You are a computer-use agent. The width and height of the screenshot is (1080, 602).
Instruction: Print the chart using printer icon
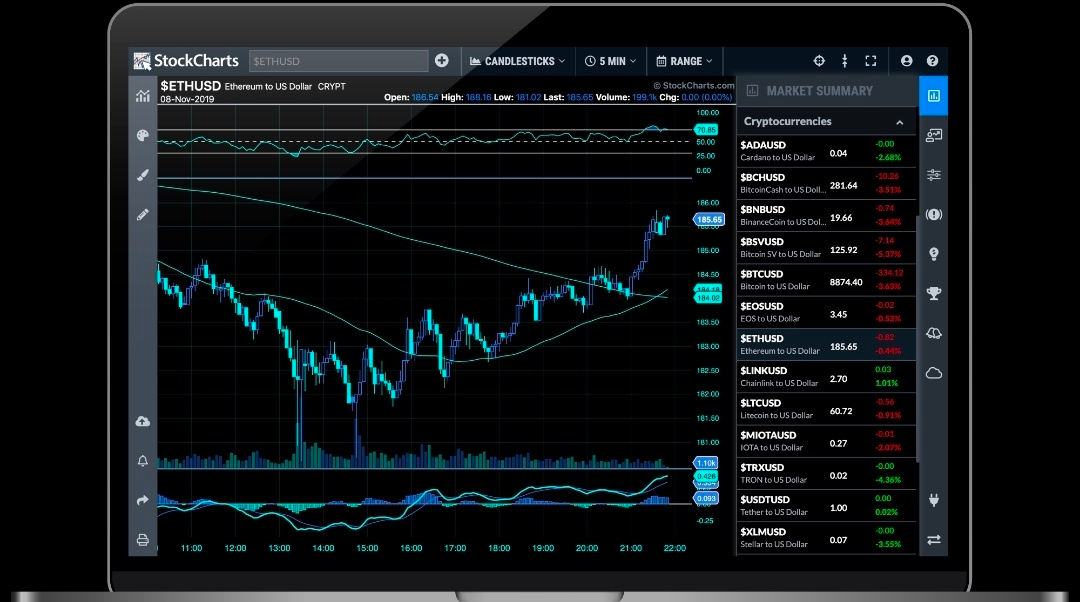coord(142,540)
